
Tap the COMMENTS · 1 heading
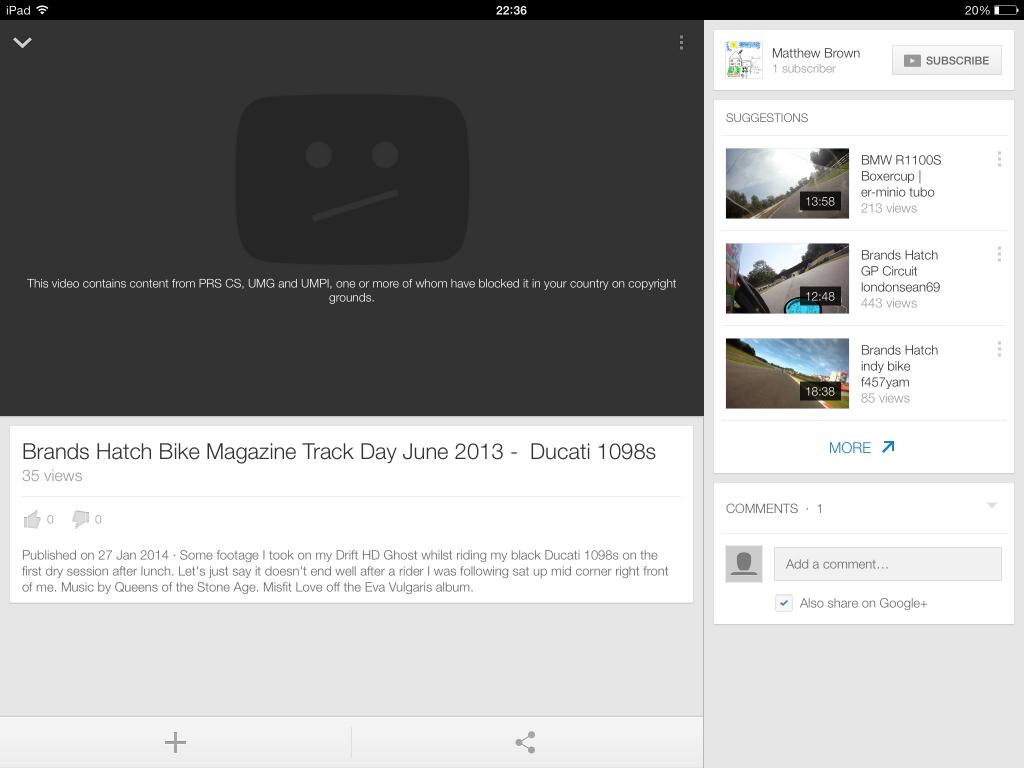(x=774, y=509)
